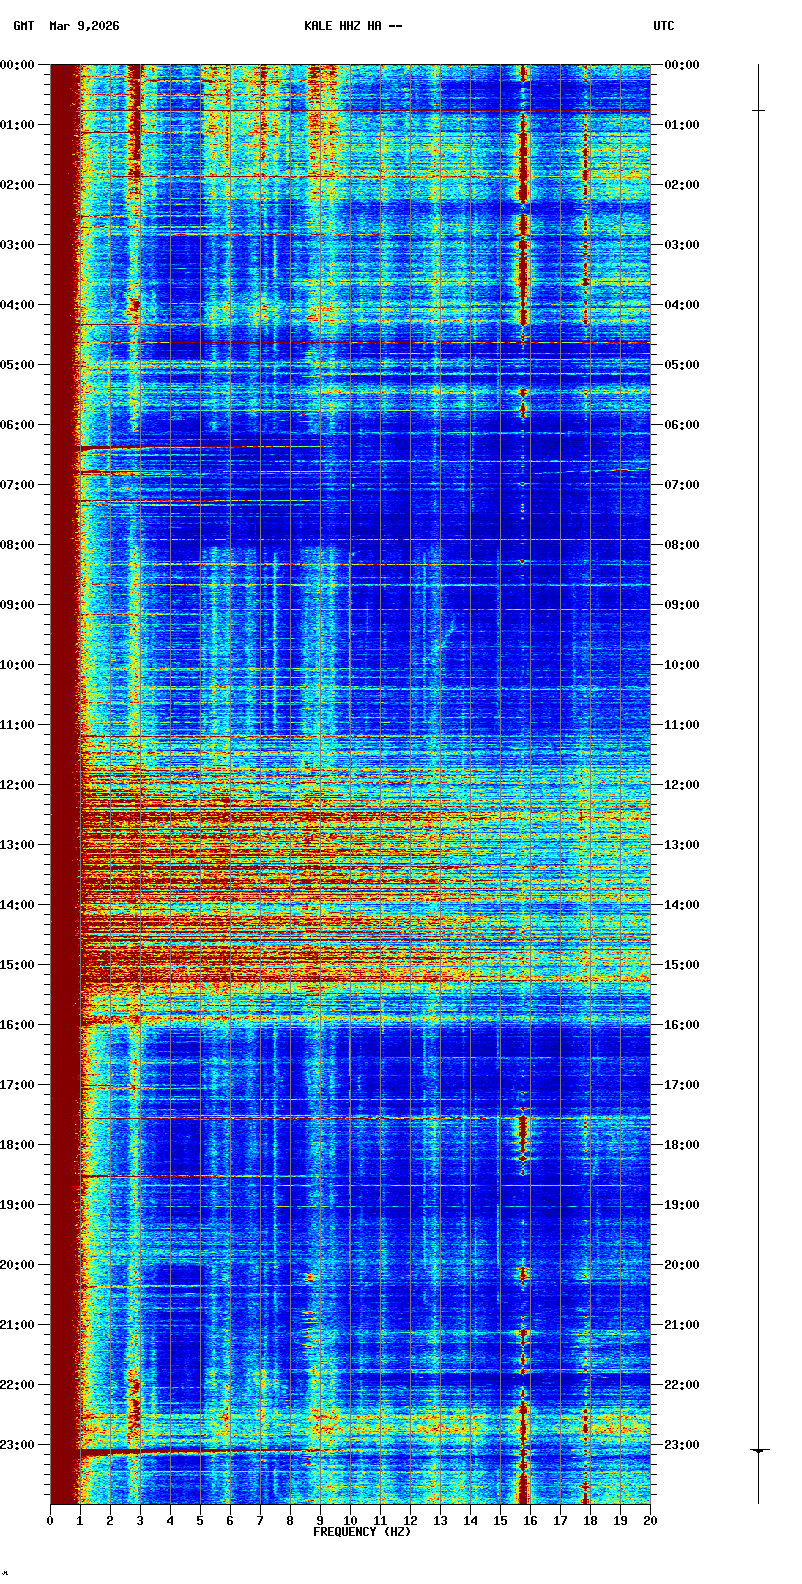The width and height of the screenshot is (802, 1584).
Task: Click the 20 Hz frequency tick label
Action: click(650, 1521)
